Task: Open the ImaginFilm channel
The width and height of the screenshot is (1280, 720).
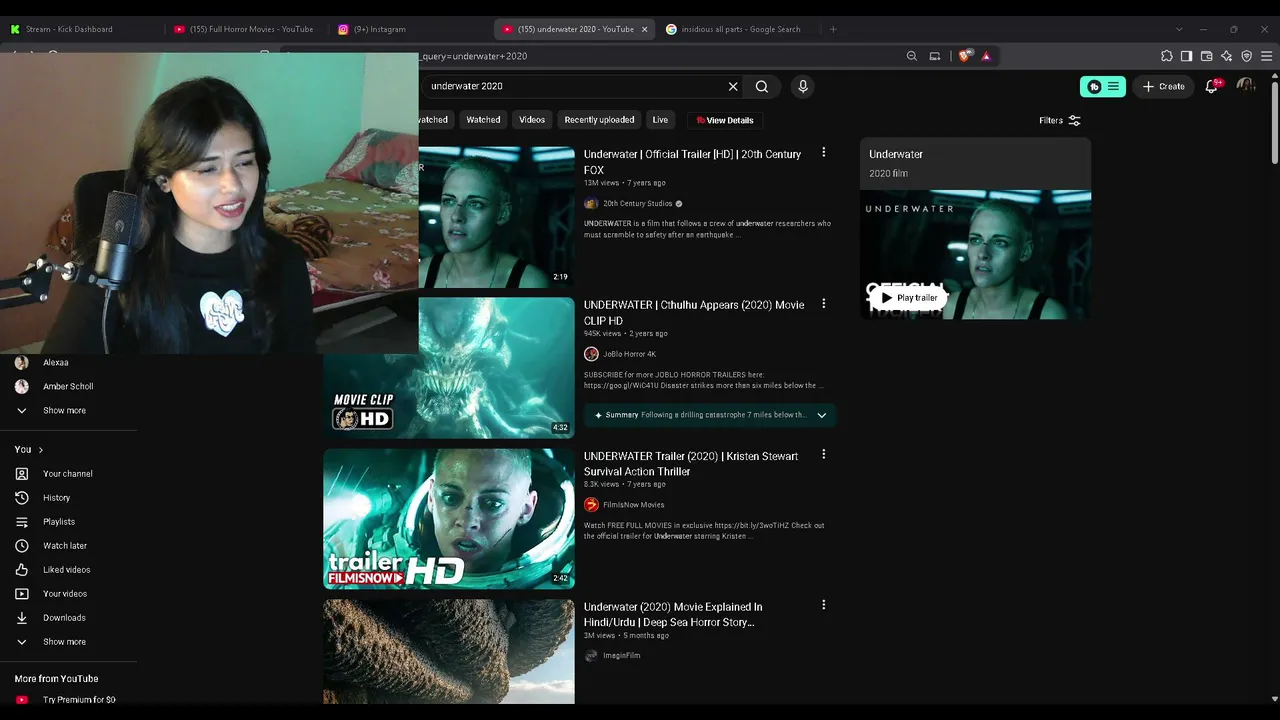Action: tap(621, 656)
